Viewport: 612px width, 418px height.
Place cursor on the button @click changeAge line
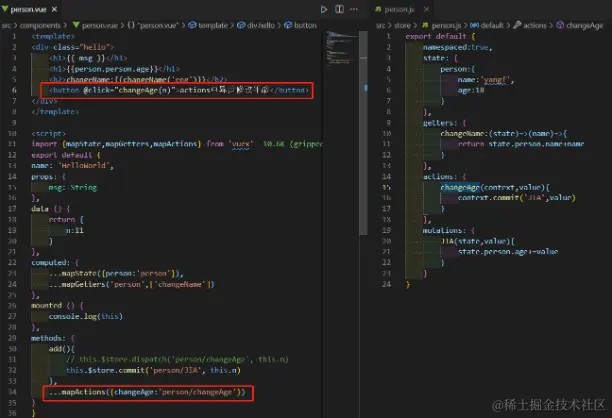[x=179, y=90]
